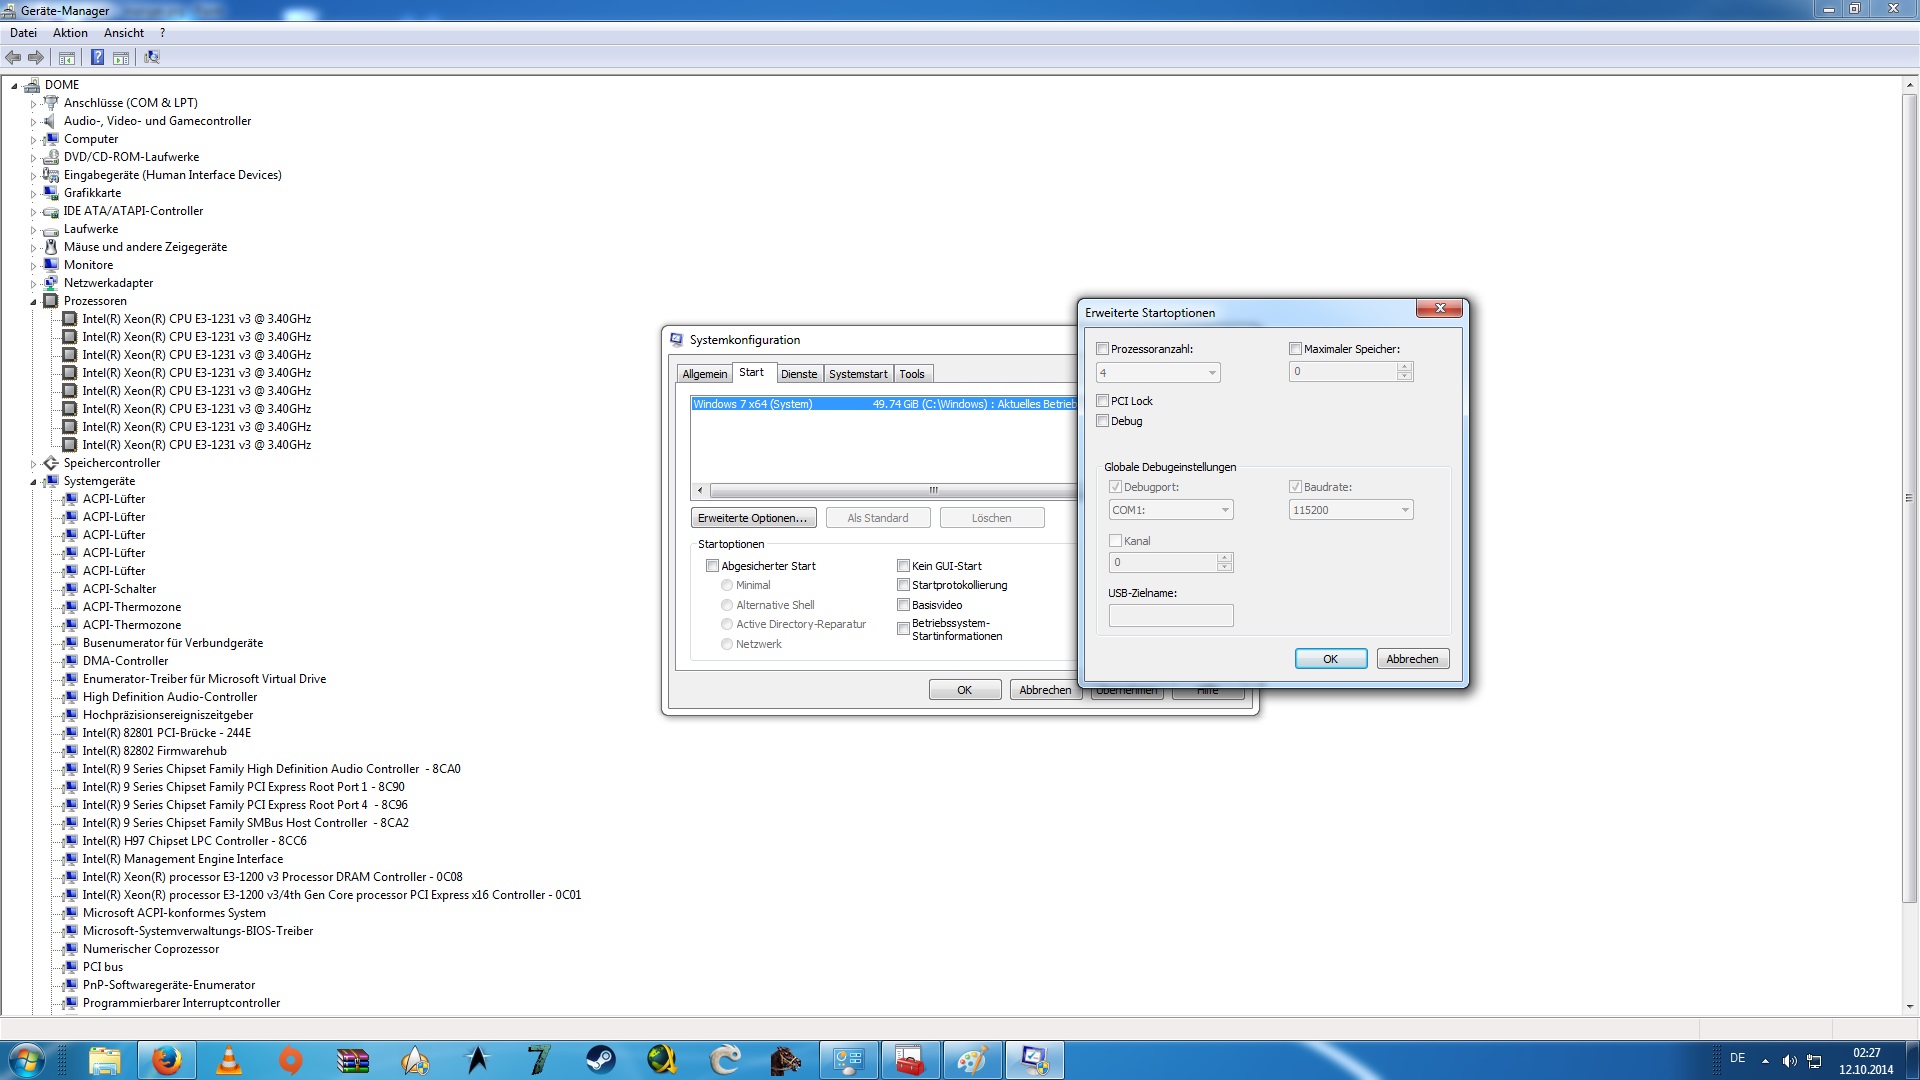Open Firefox from the taskbar
The image size is (1920, 1080).
click(x=166, y=1060)
